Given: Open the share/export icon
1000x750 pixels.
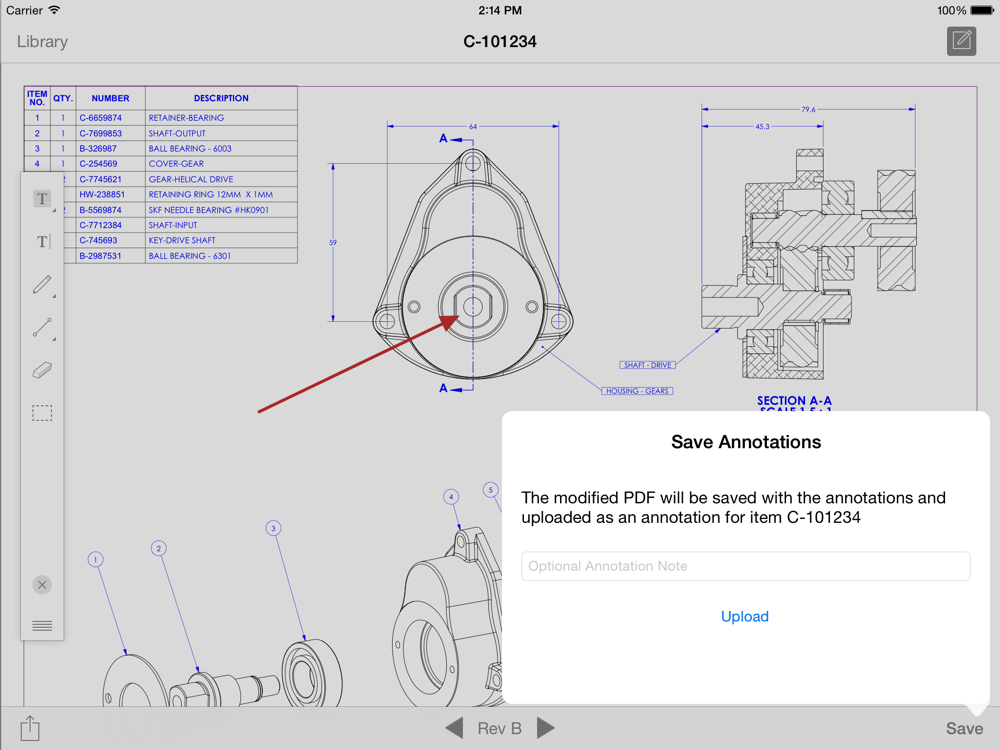Looking at the screenshot, I should pos(30,728).
